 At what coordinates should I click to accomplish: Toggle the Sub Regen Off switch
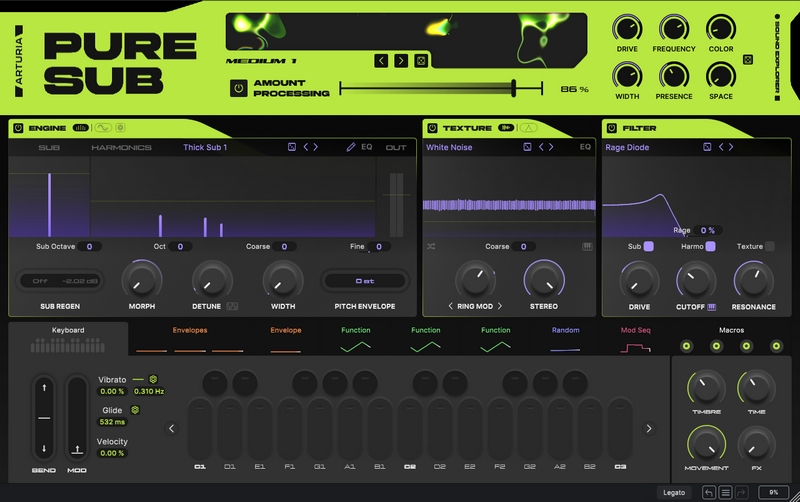coord(40,281)
